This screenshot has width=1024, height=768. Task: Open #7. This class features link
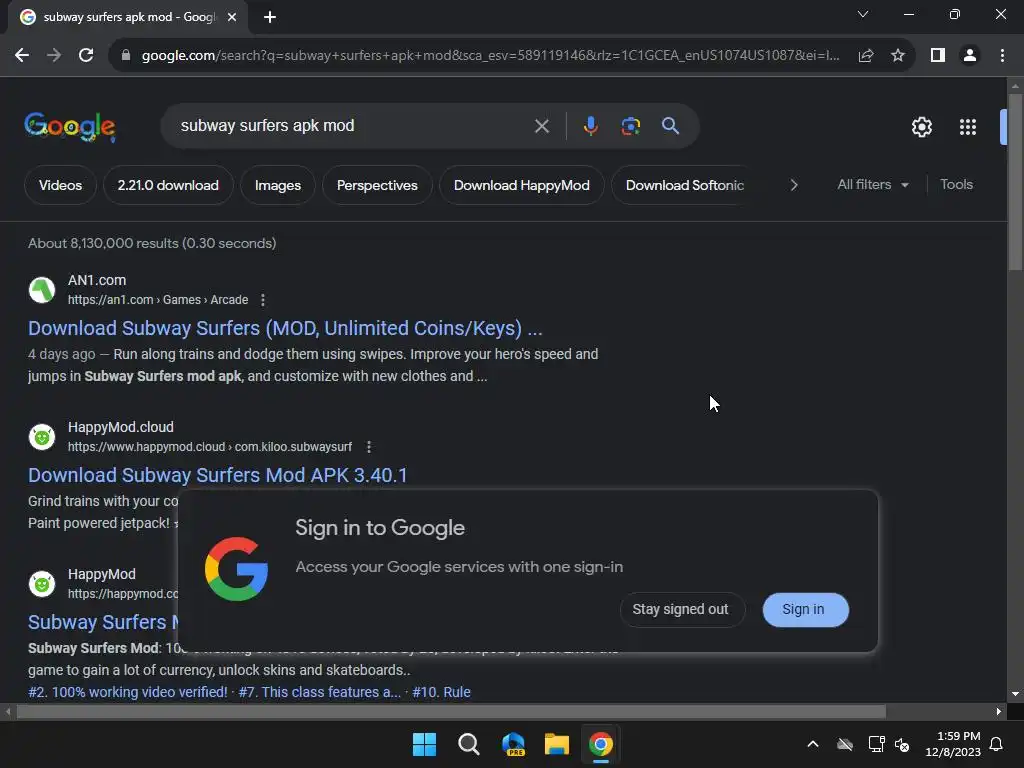319,692
